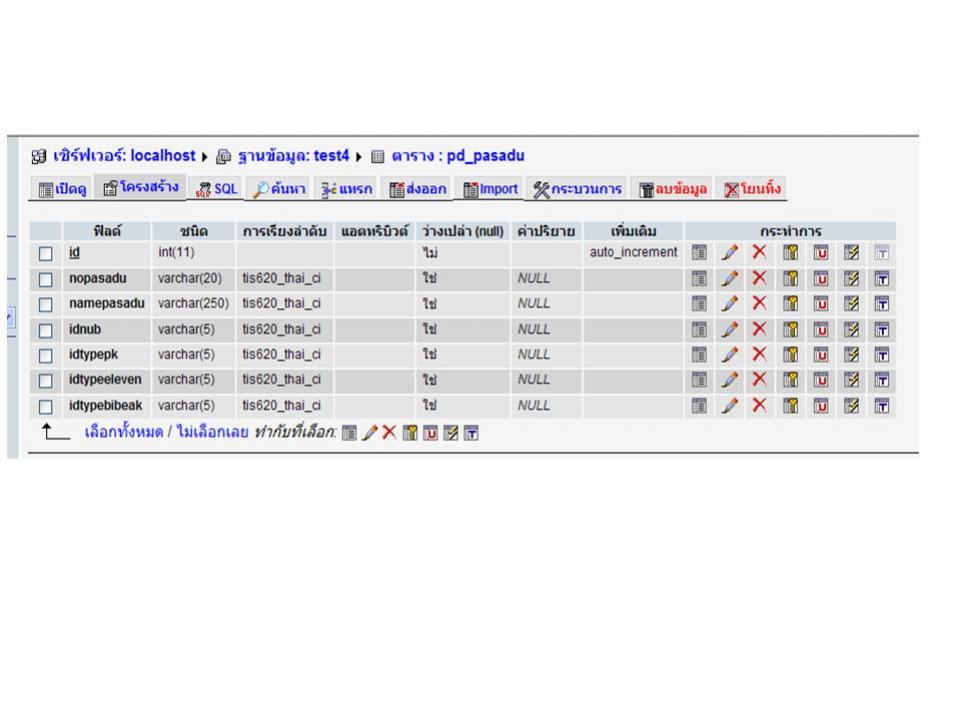Click bottom 'with selected' red X drop icon
Image resolution: width=960 pixels, height=720 pixels.
389,432
